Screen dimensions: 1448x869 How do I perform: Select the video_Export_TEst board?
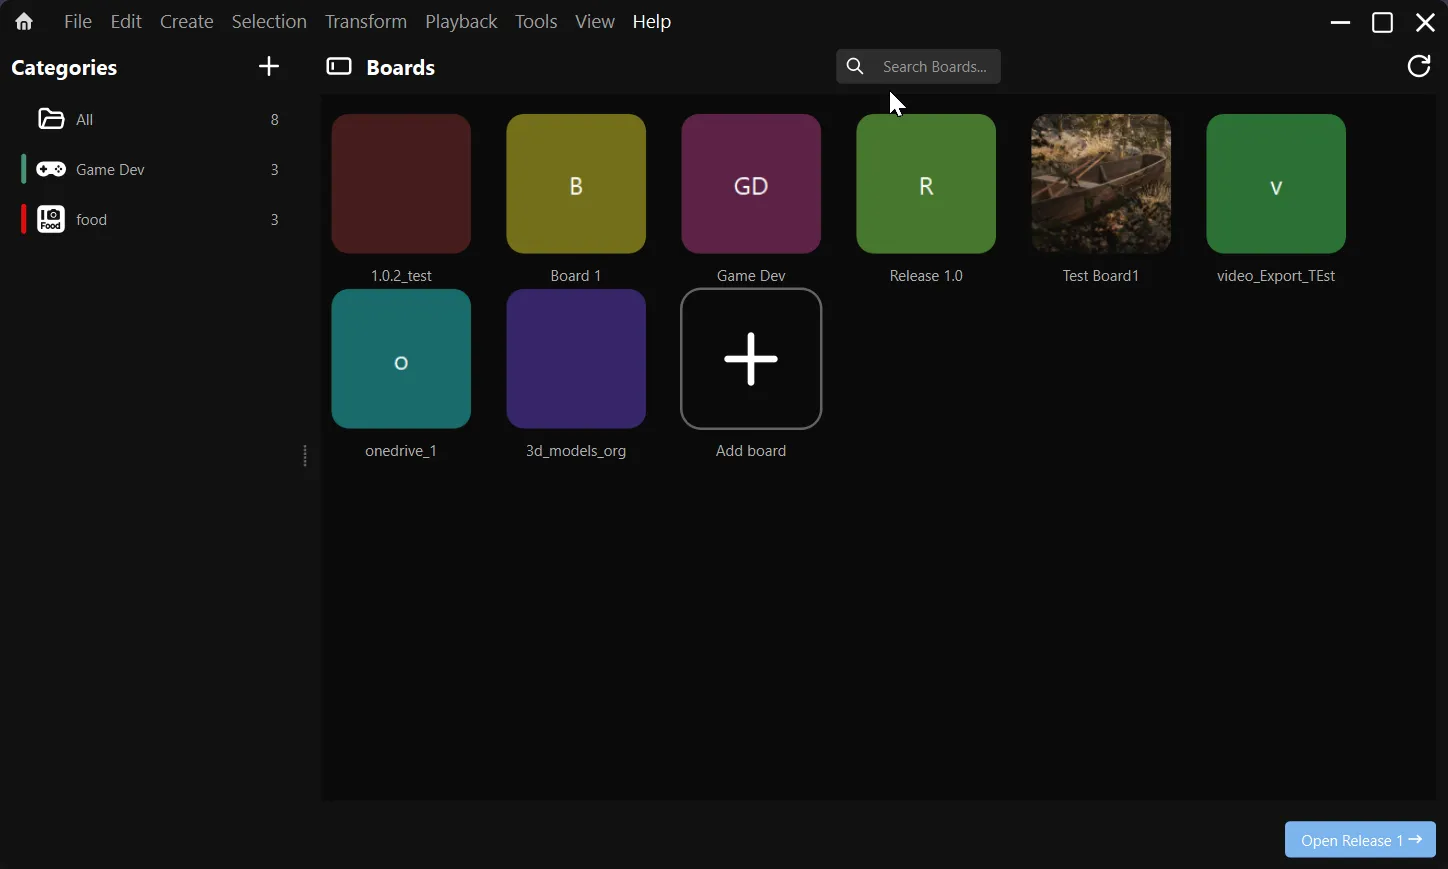[1277, 185]
